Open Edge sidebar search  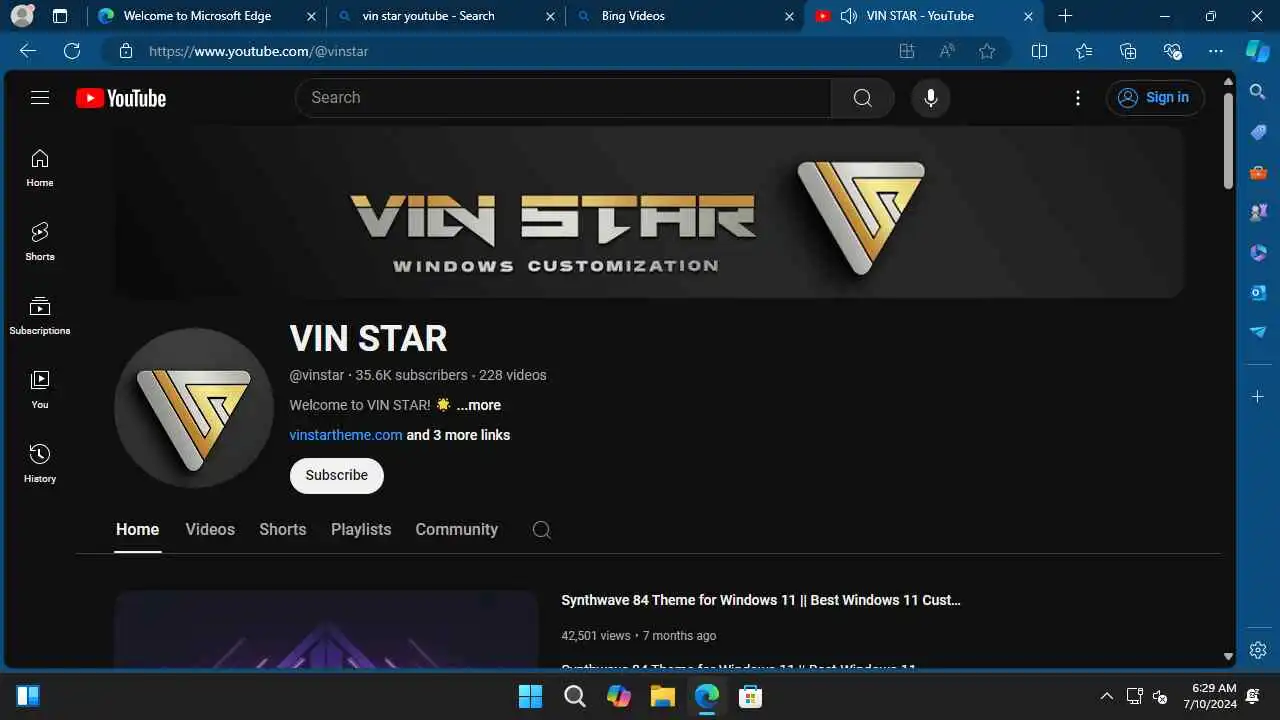(x=1258, y=92)
